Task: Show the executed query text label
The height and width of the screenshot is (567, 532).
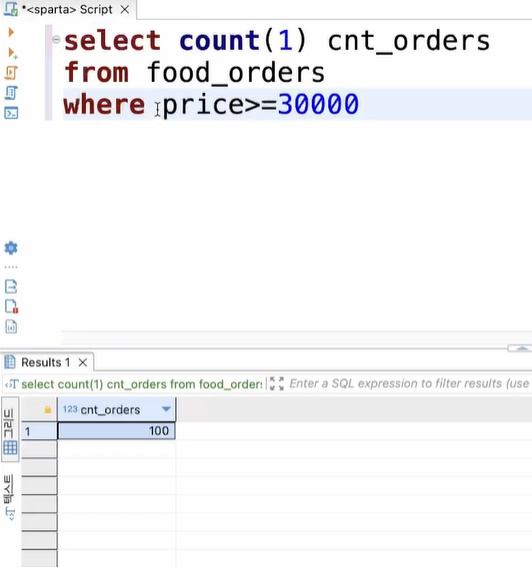Action: (x=141, y=384)
